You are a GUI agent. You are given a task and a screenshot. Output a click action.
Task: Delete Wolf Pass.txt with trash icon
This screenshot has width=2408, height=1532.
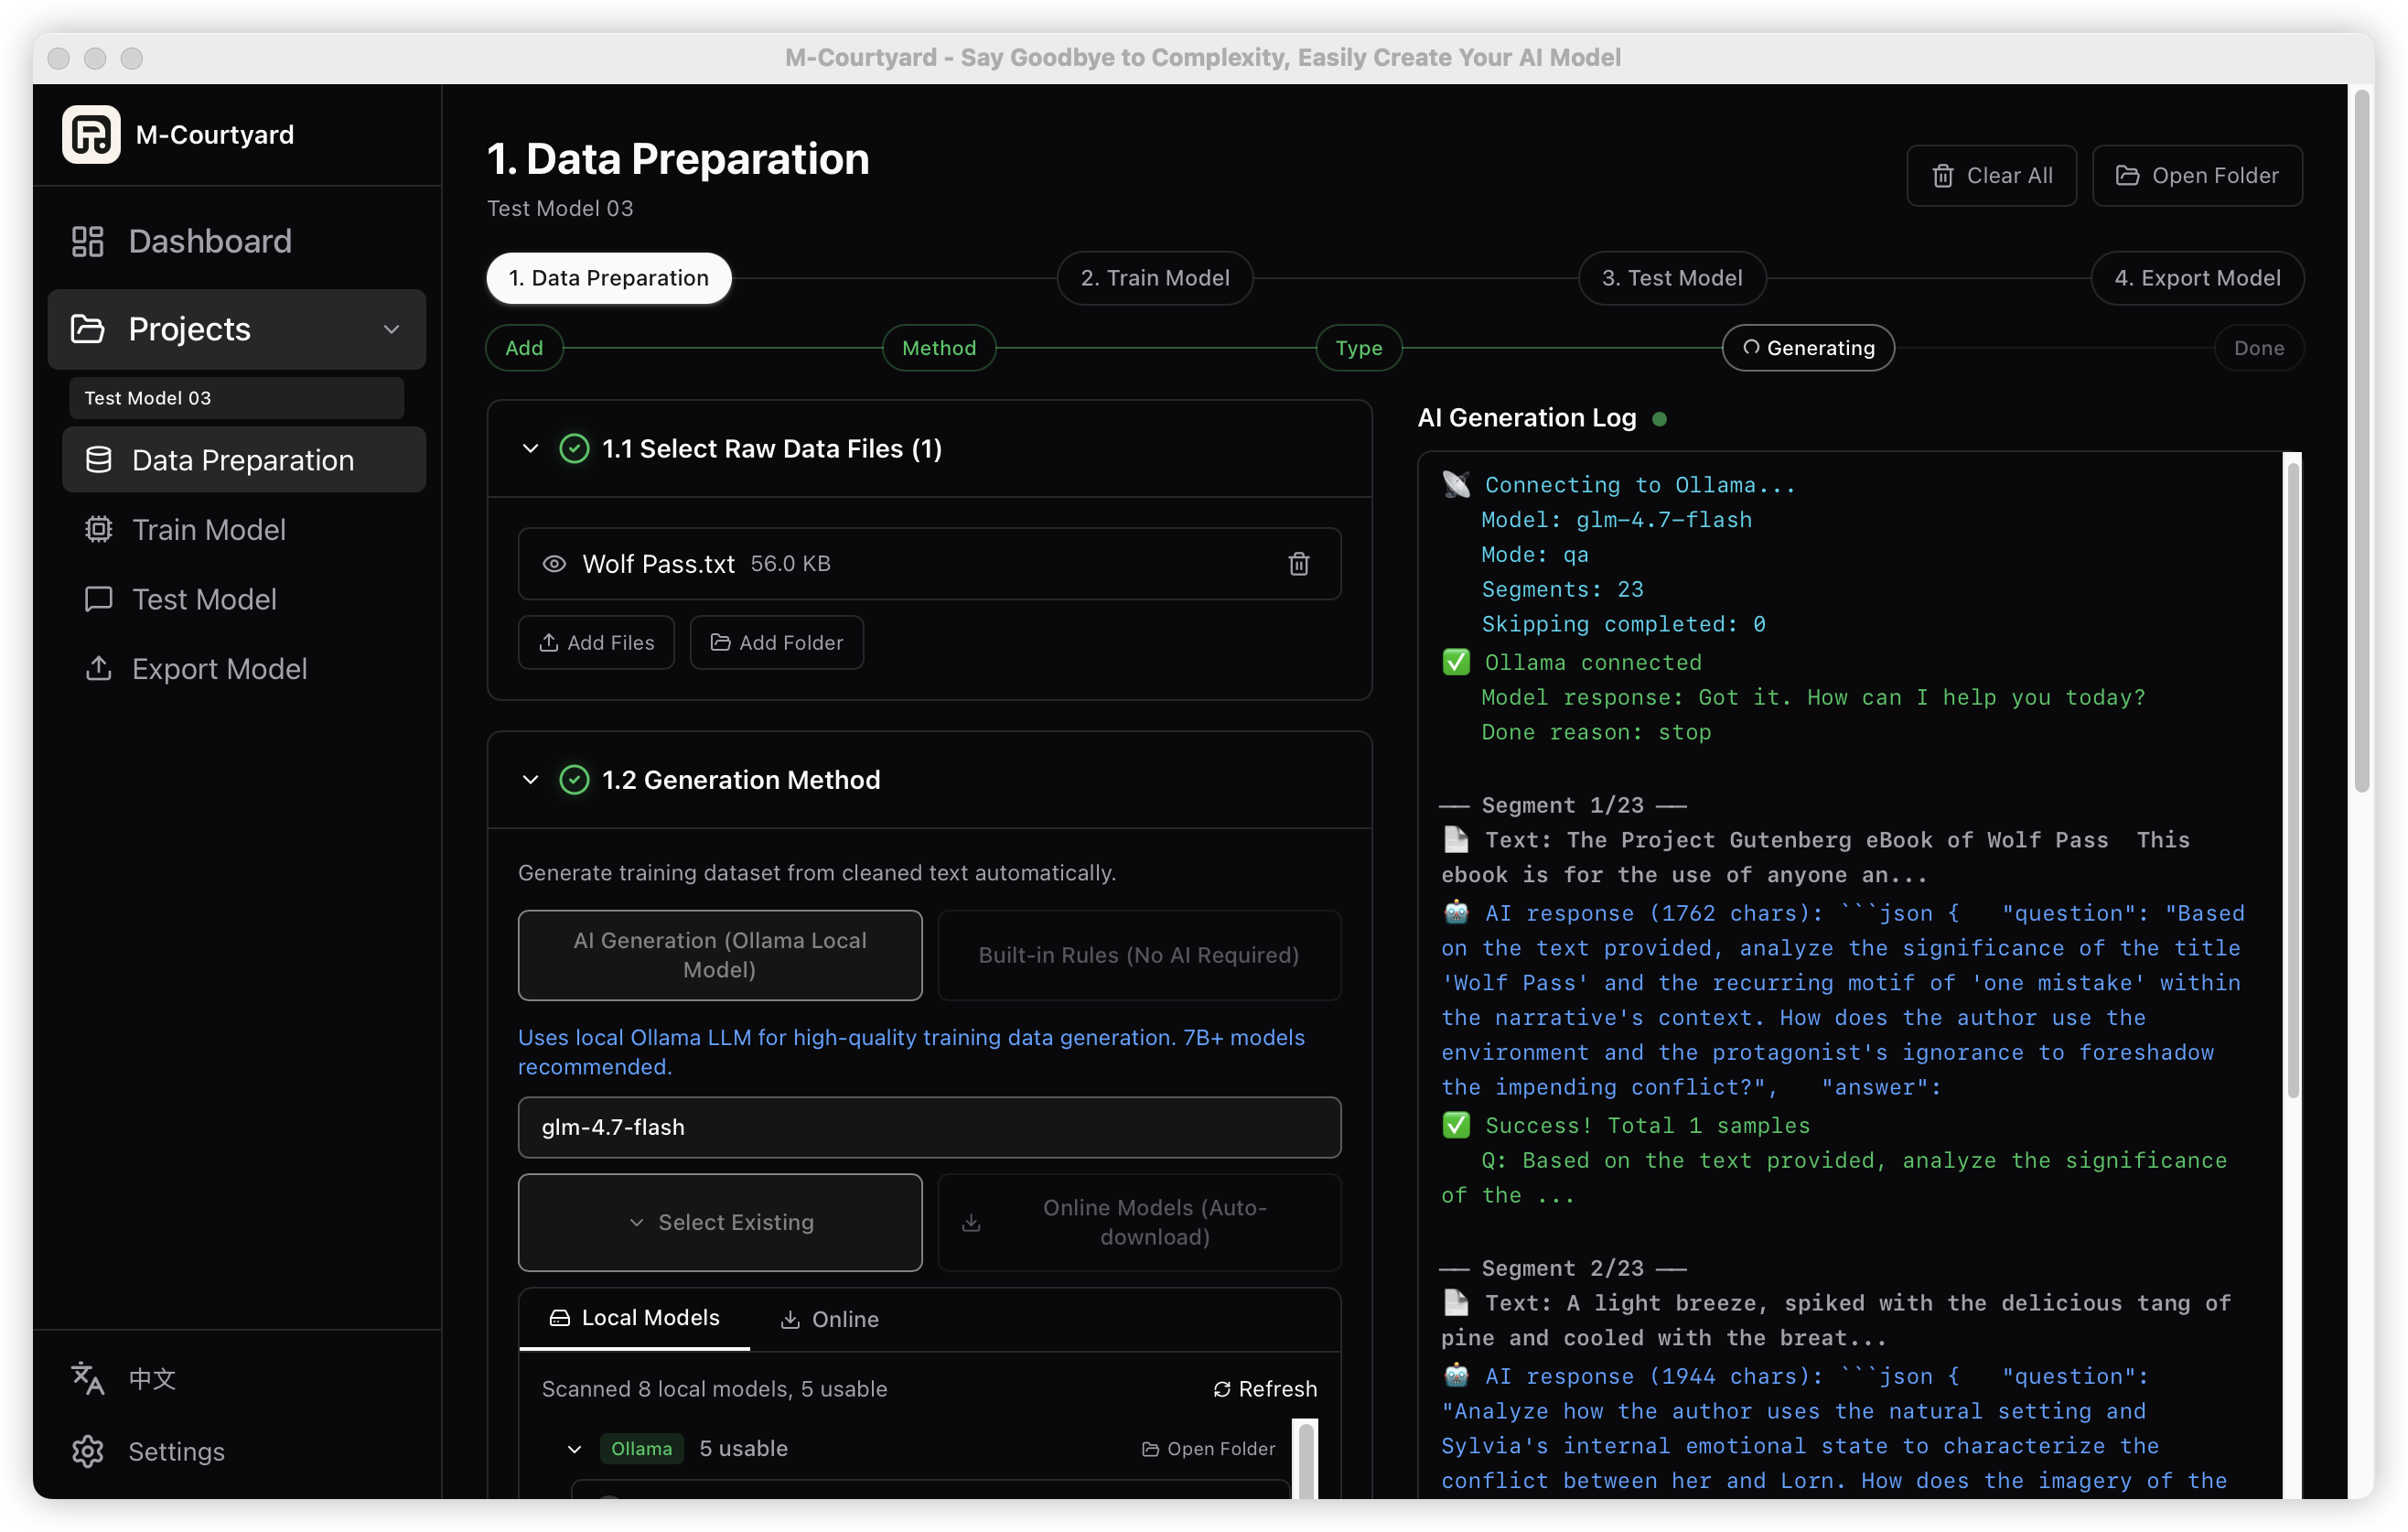tap(1298, 564)
